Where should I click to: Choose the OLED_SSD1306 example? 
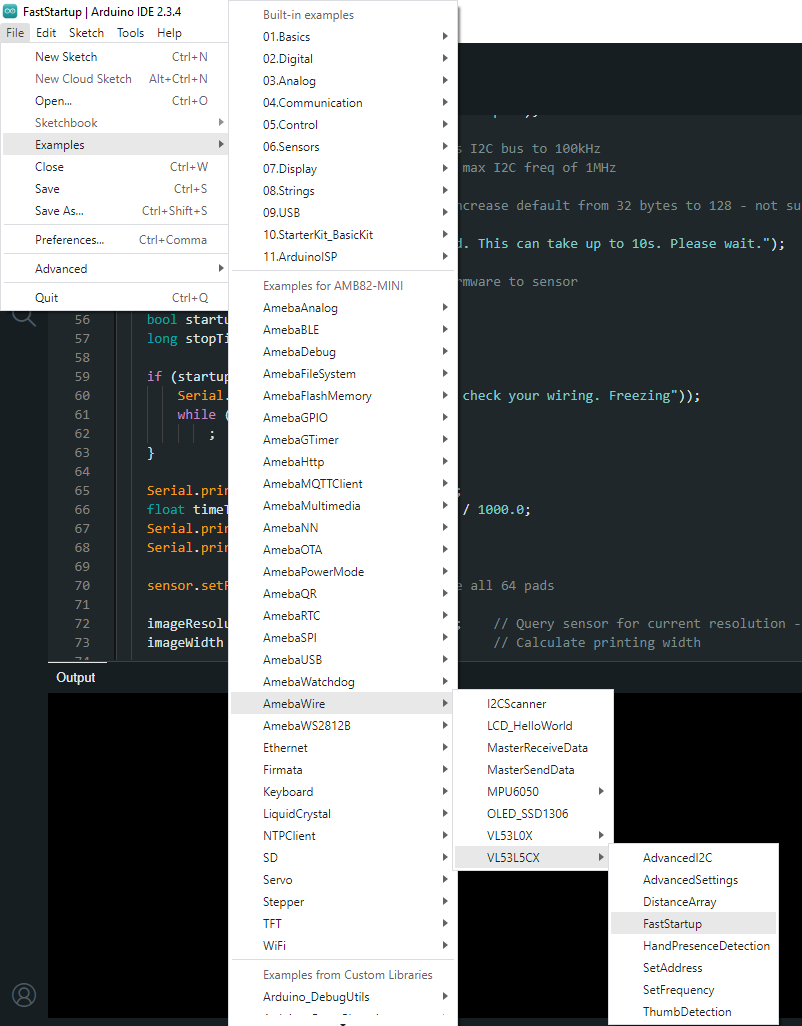[x=529, y=814]
